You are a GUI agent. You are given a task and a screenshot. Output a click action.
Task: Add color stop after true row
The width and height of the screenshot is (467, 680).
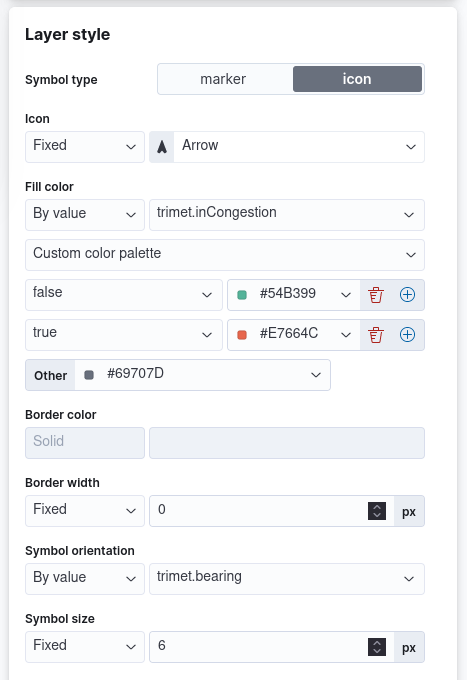pos(407,335)
